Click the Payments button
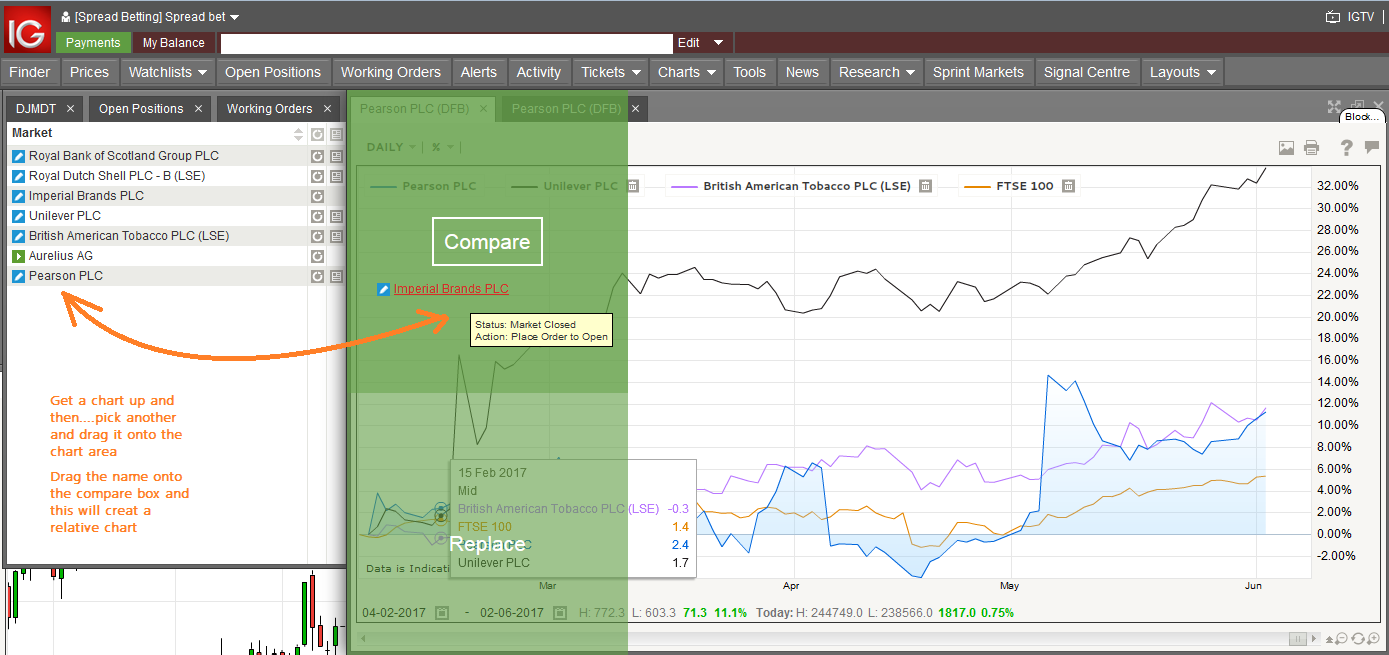 93,43
